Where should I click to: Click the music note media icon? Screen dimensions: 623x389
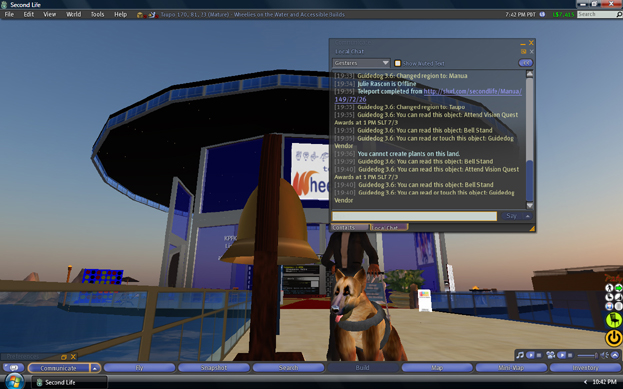point(520,355)
